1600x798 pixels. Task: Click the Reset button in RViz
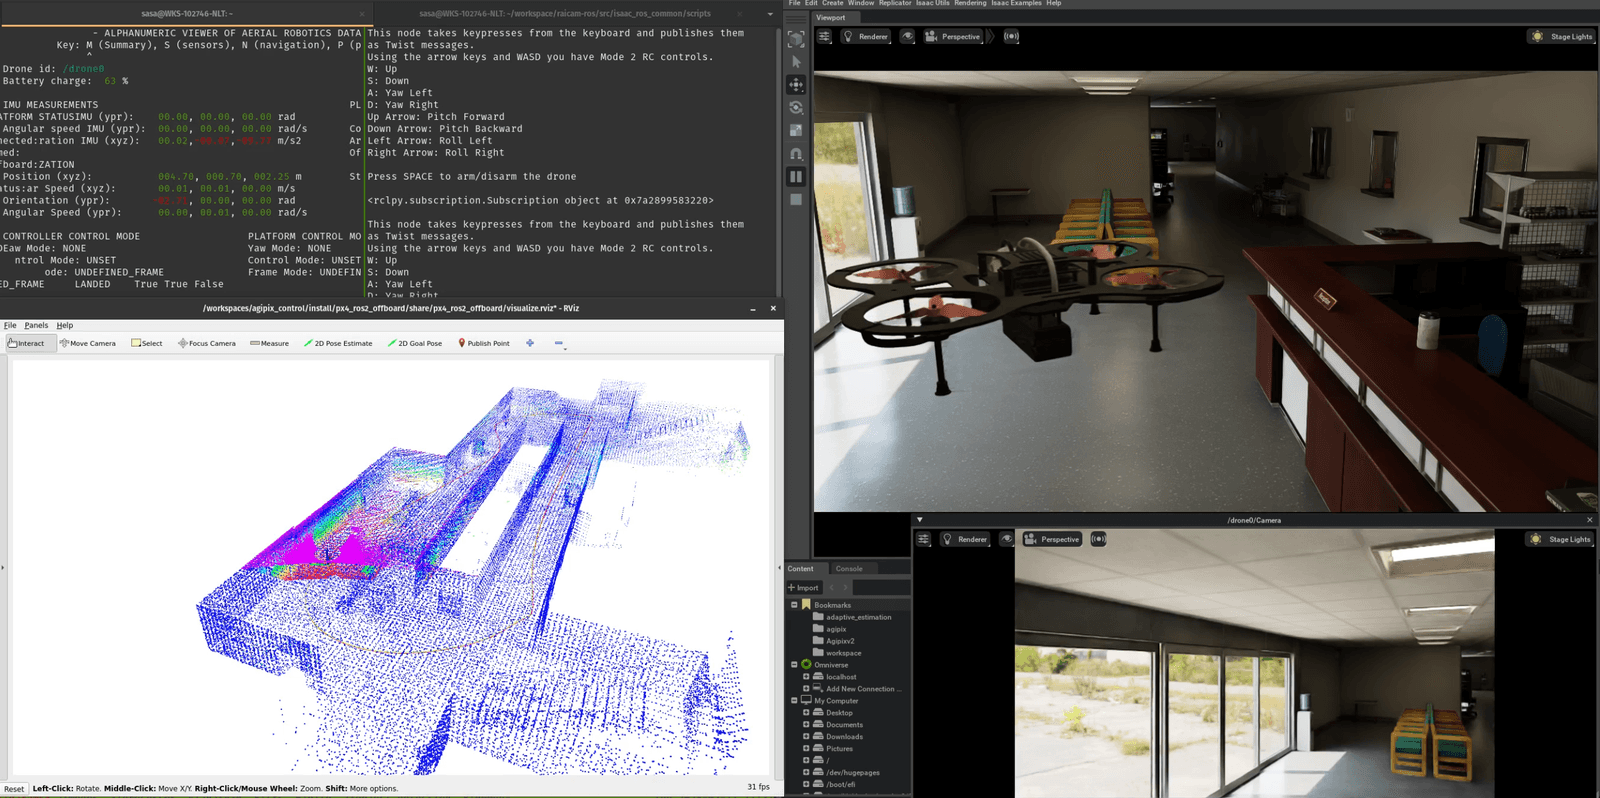point(14,788)
